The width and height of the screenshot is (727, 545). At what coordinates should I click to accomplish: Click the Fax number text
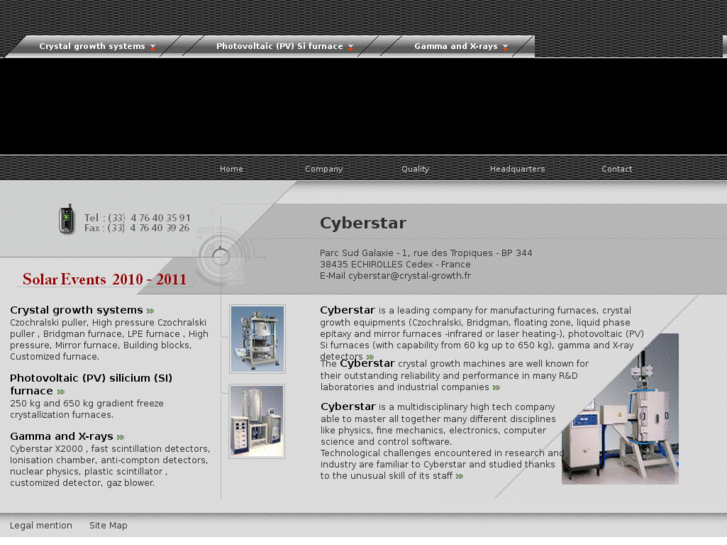[x=137, y=228]
